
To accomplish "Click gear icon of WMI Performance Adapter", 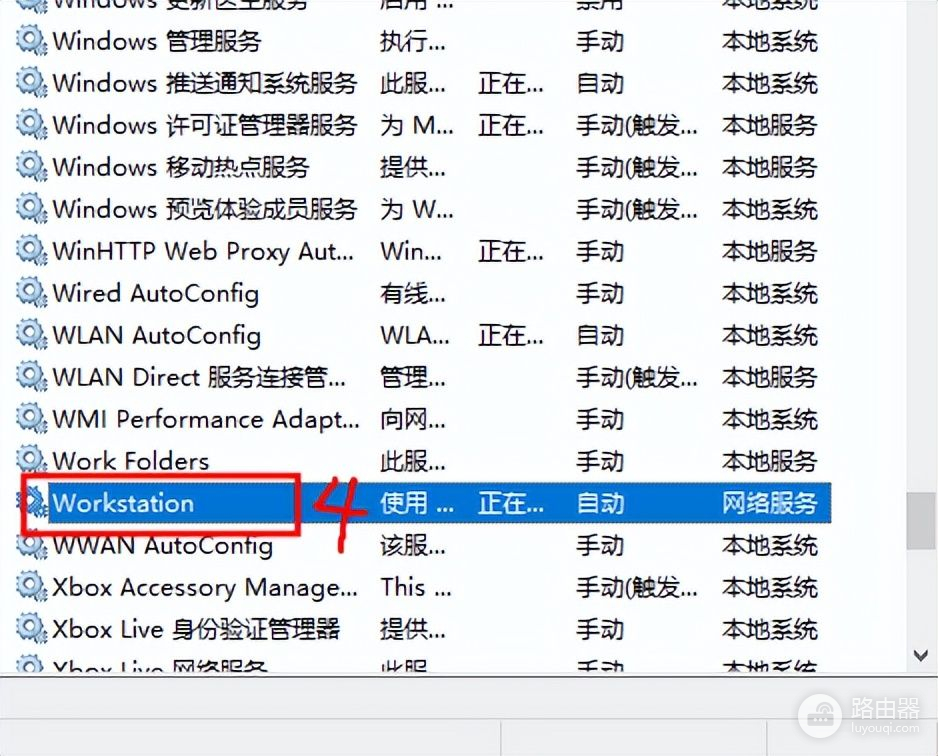I will click(x=31, y=418).
